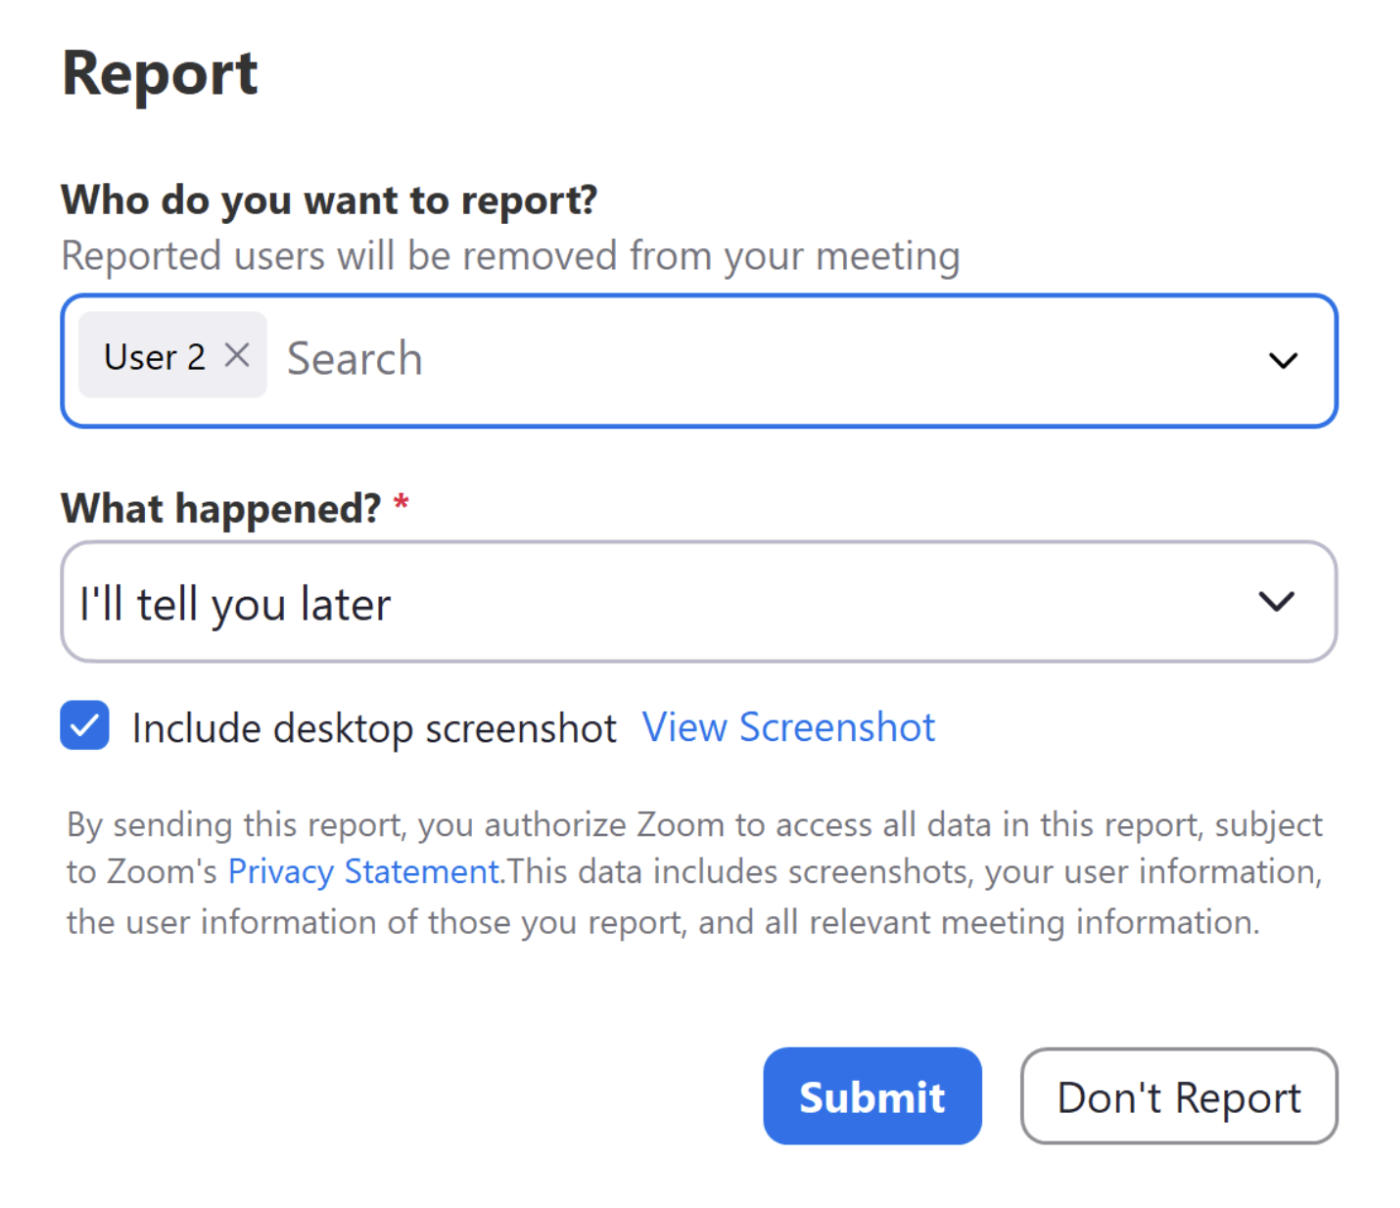Screen dimensions: 1400x1208
Task: Submit the report
Action: [871, 1096]
